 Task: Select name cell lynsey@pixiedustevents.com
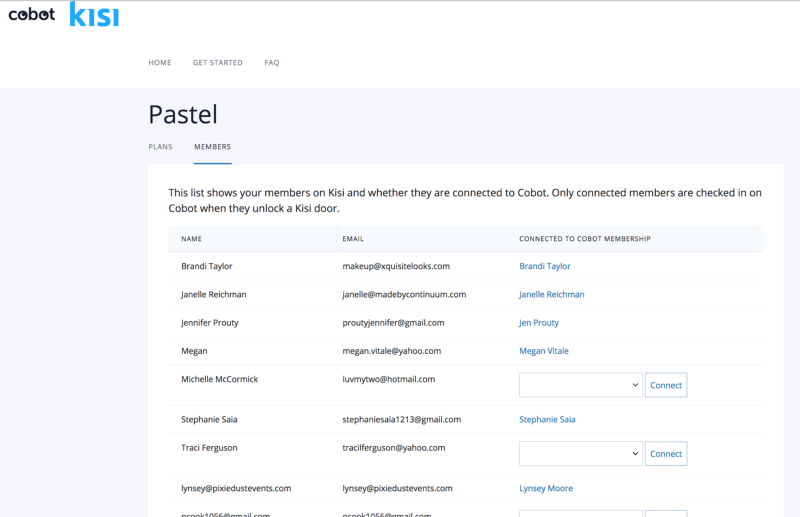(x=236, y=488)
